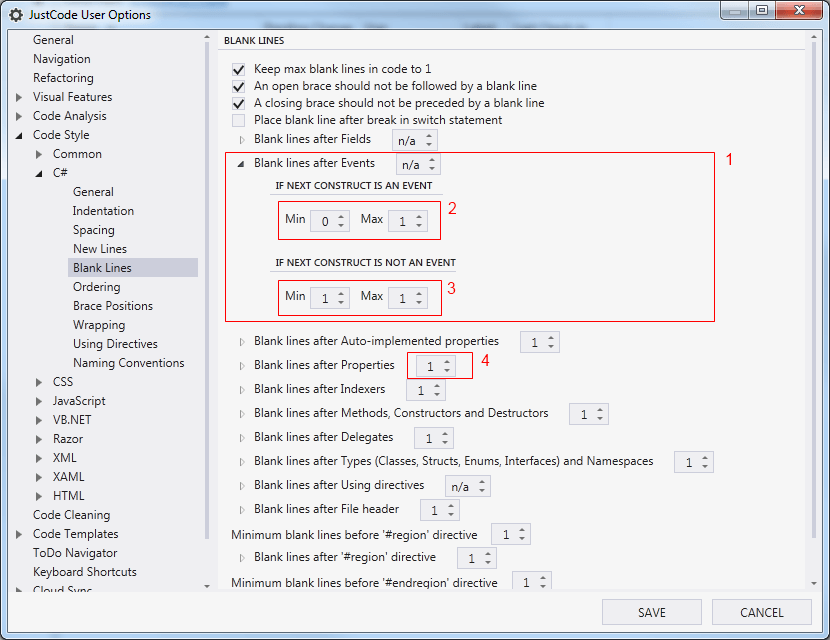Expand the CSS tree node arrow

pos(39,382)
